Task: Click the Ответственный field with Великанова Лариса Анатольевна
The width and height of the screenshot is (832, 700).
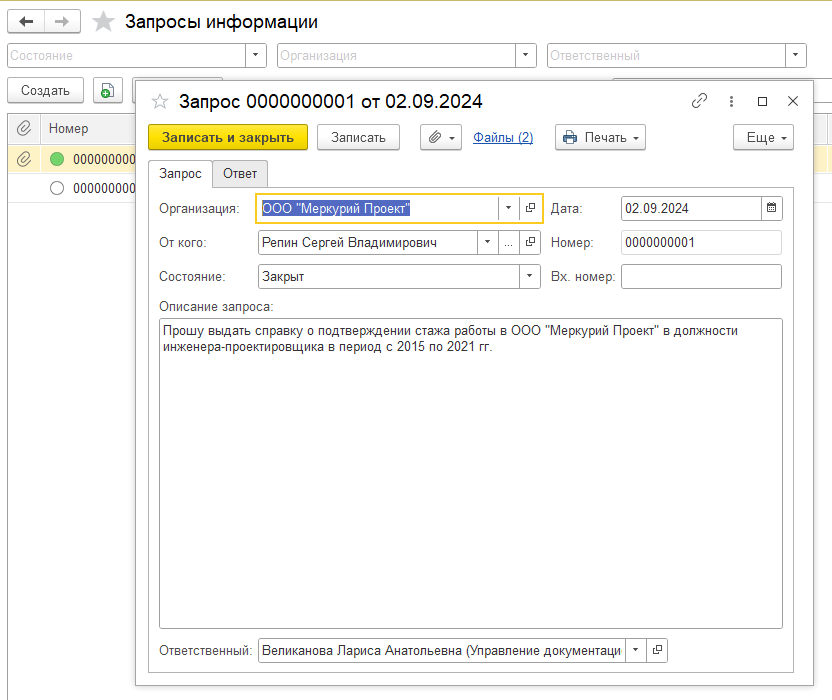Action: (442, 650)
